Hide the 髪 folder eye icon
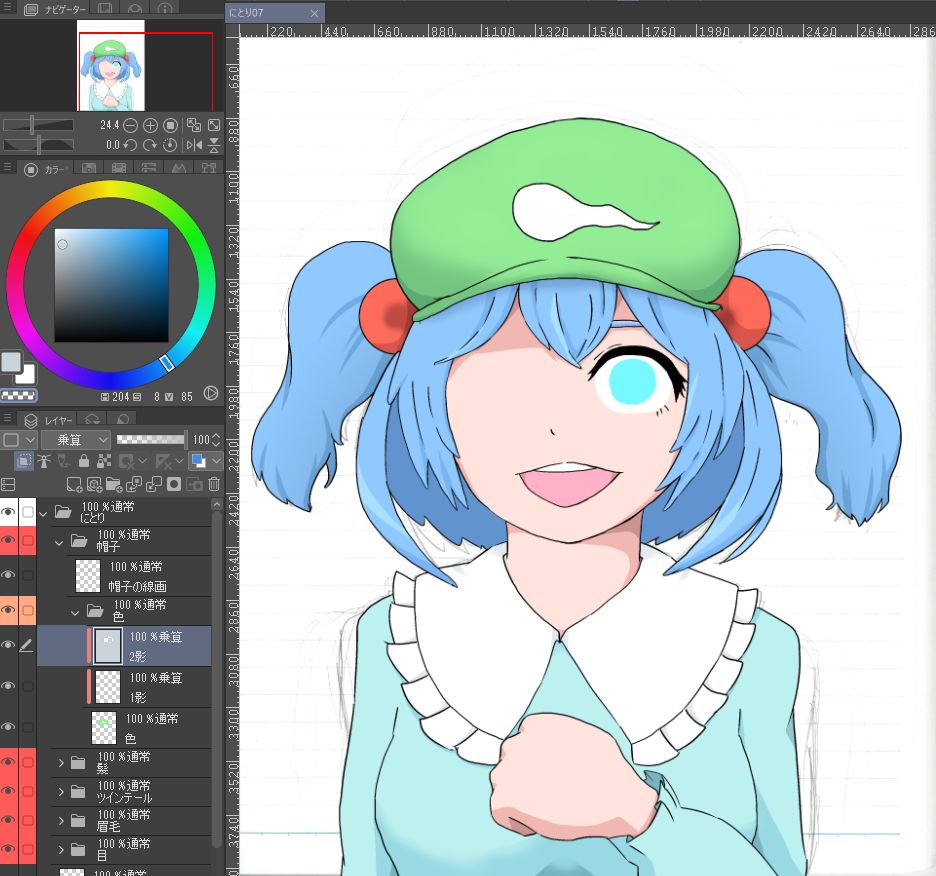Image resolution: width=936 pixels, height=876 pixels. tap(8, 763)
